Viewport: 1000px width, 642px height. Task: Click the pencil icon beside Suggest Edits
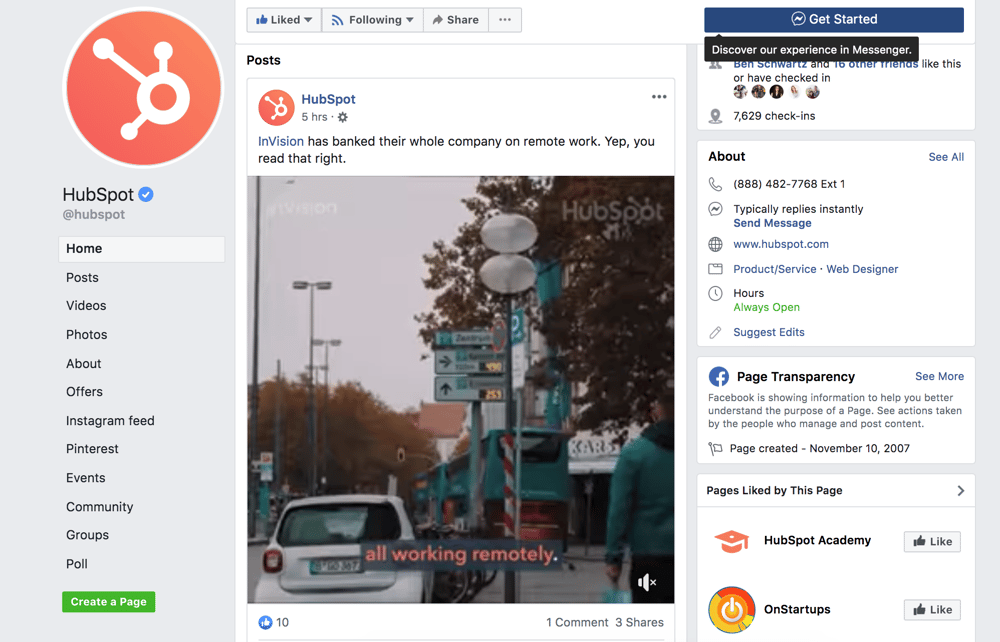coord(716,332)
